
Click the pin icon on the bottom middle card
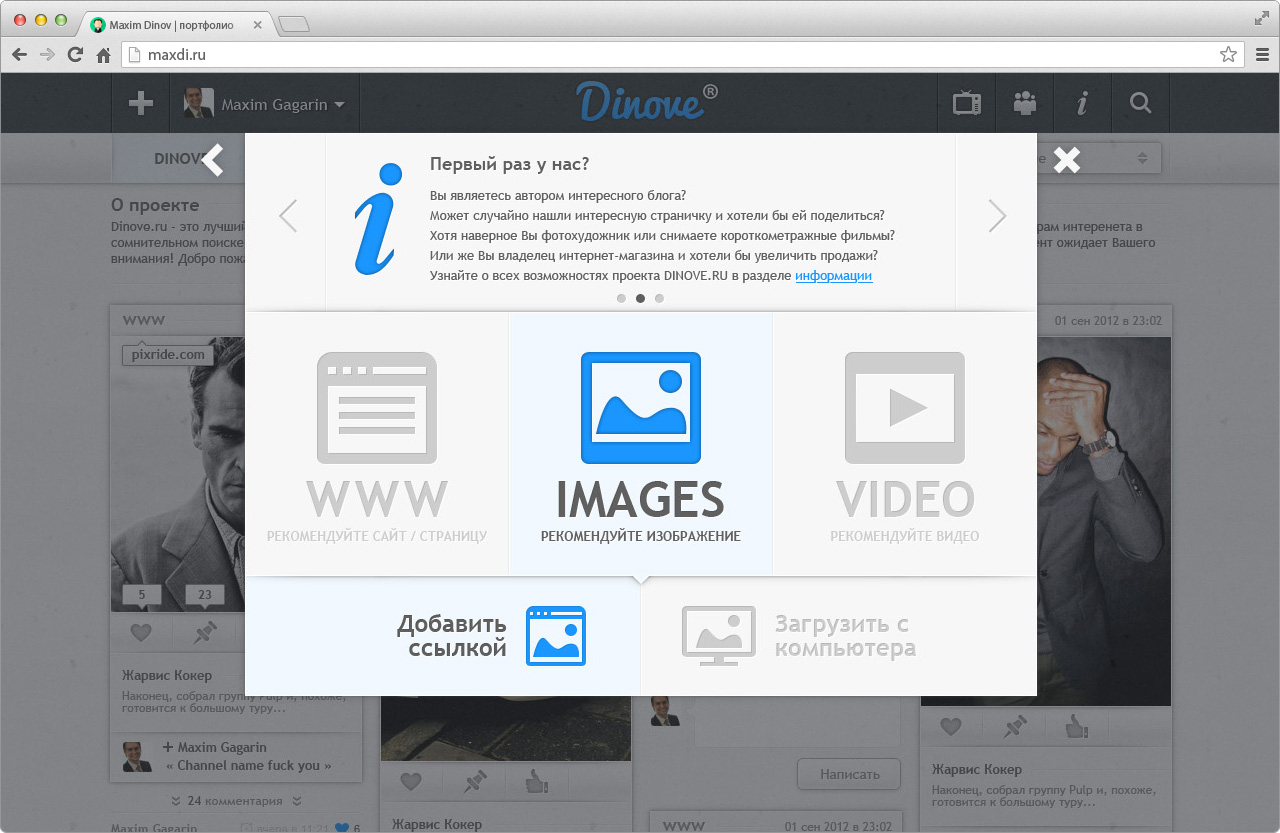pos(474,780)
